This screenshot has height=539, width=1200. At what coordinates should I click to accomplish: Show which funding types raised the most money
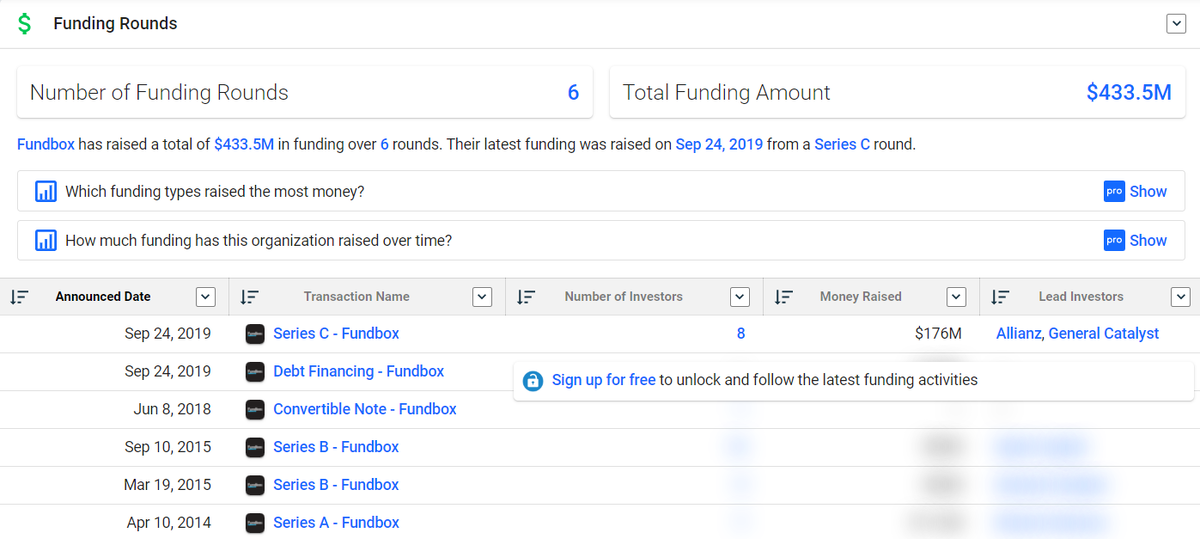click(x=1148, y=191)
